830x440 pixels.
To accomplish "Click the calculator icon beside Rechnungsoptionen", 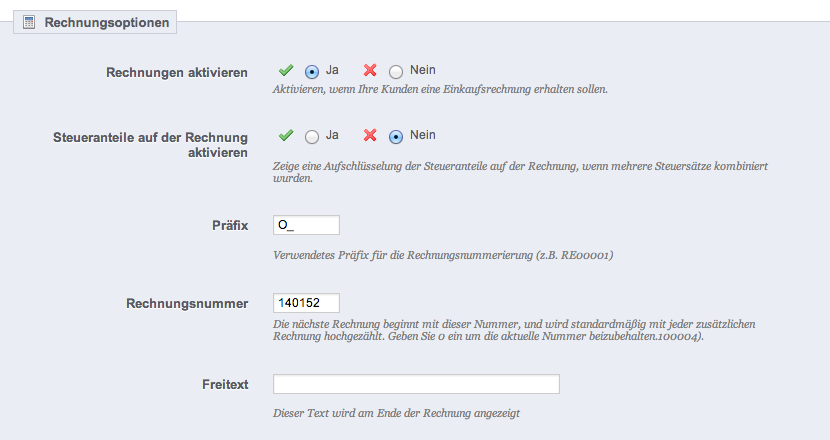I will click(x=29, y=21).
